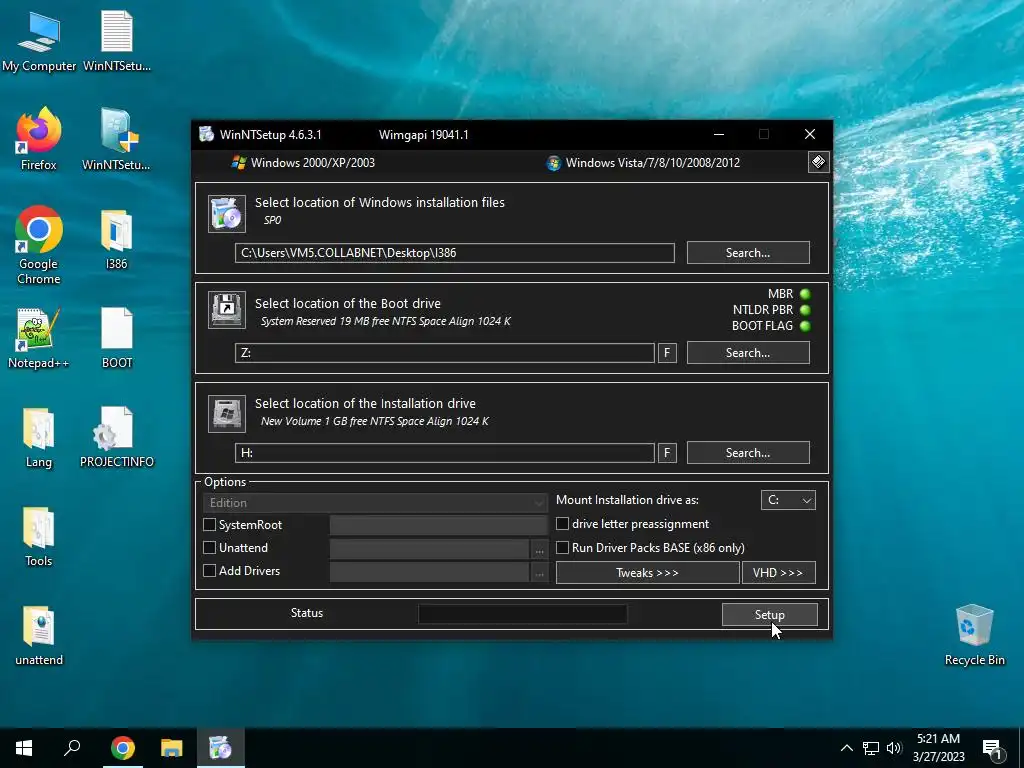Click the Installation drive disk icon
The width and height of the screenshot is (1024, 768).
pyautogui.click(x=227, y=413)
